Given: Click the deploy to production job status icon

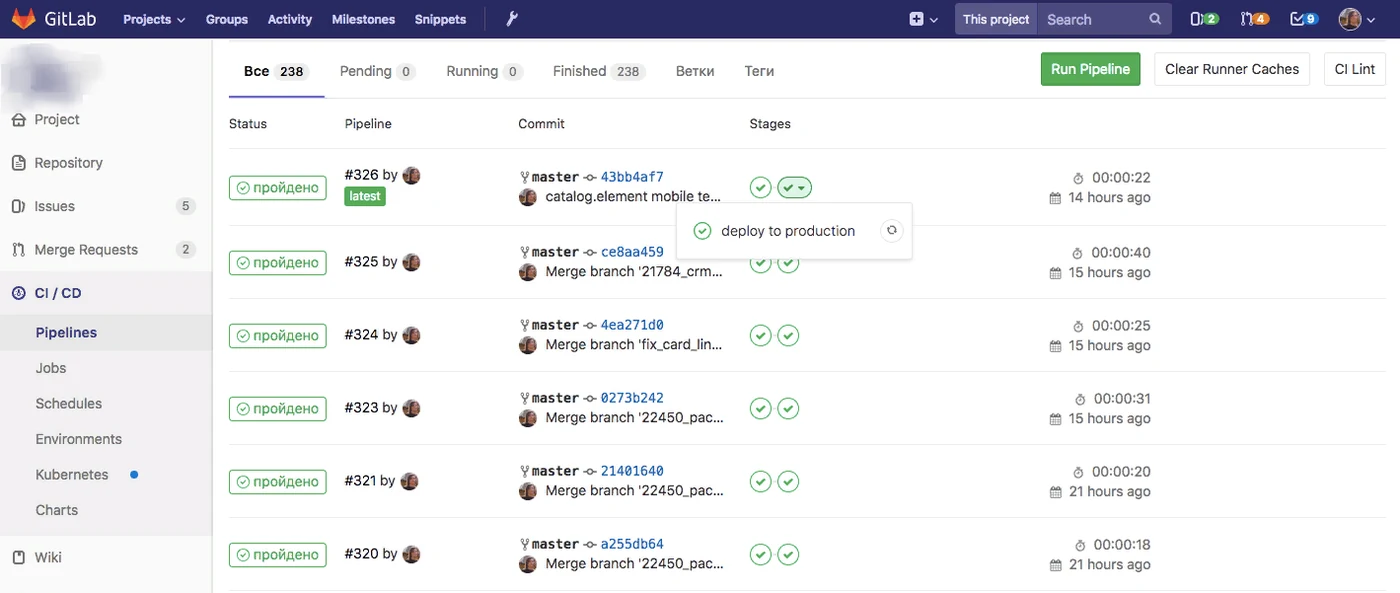Looking at the screenshot, I should pyautogui.click(x=702, y=231).
